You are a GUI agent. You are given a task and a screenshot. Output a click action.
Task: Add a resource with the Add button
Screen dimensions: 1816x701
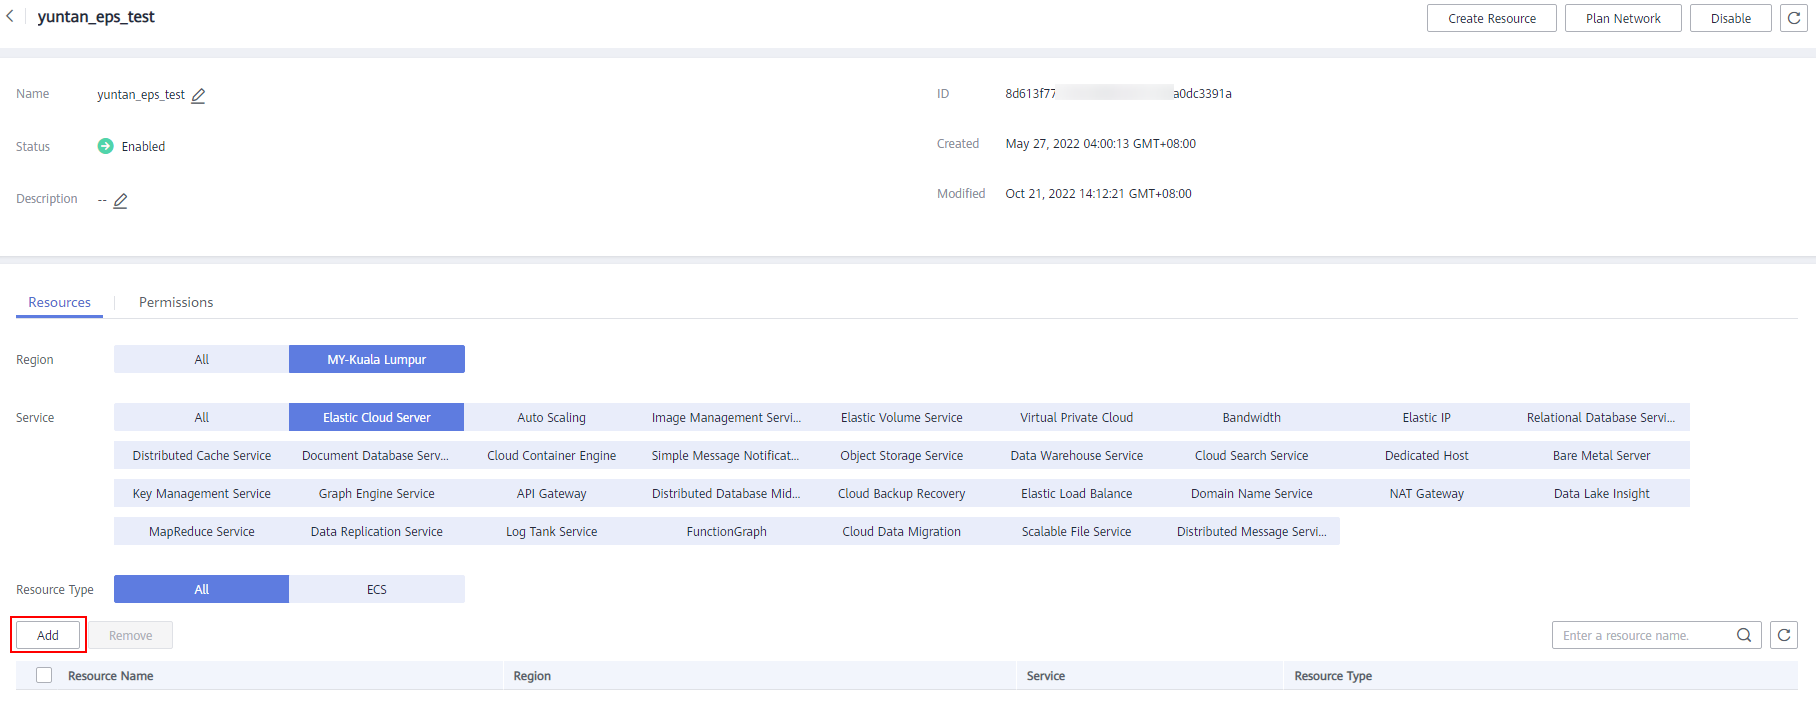48,635
